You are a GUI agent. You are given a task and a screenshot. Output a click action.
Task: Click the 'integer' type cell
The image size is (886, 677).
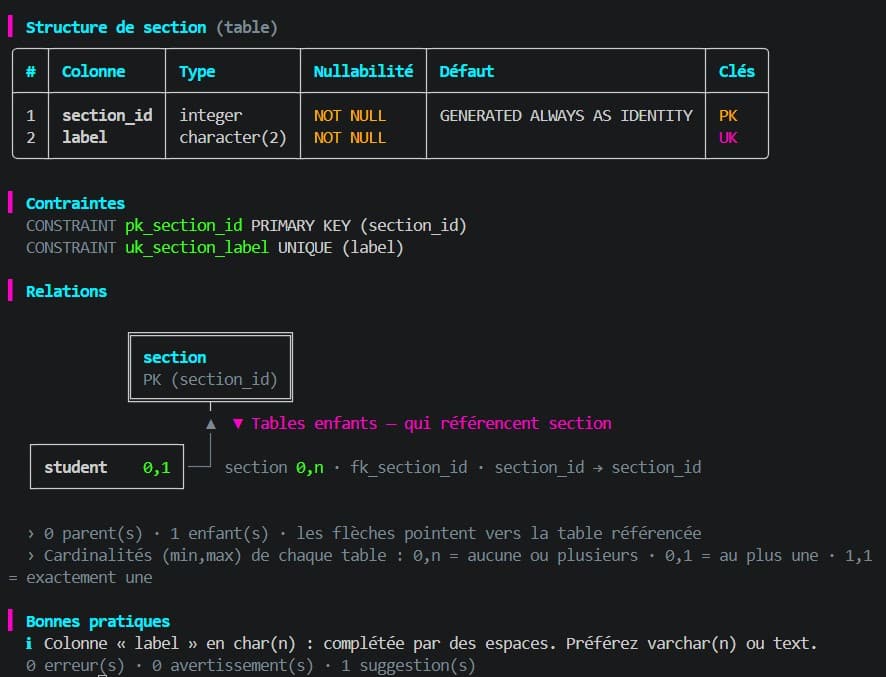pyautogui.click(x=211, y=116)
